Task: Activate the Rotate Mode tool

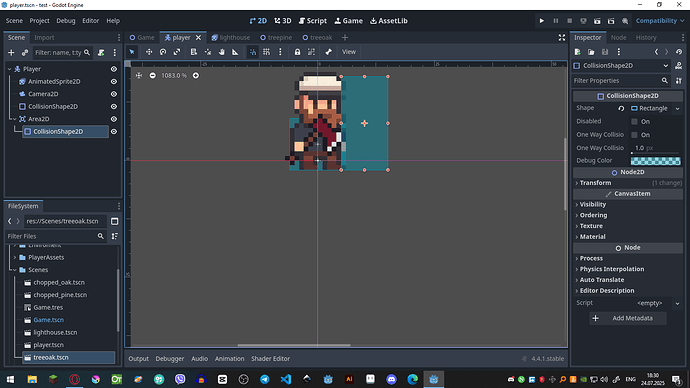Action: click(163, 52)
